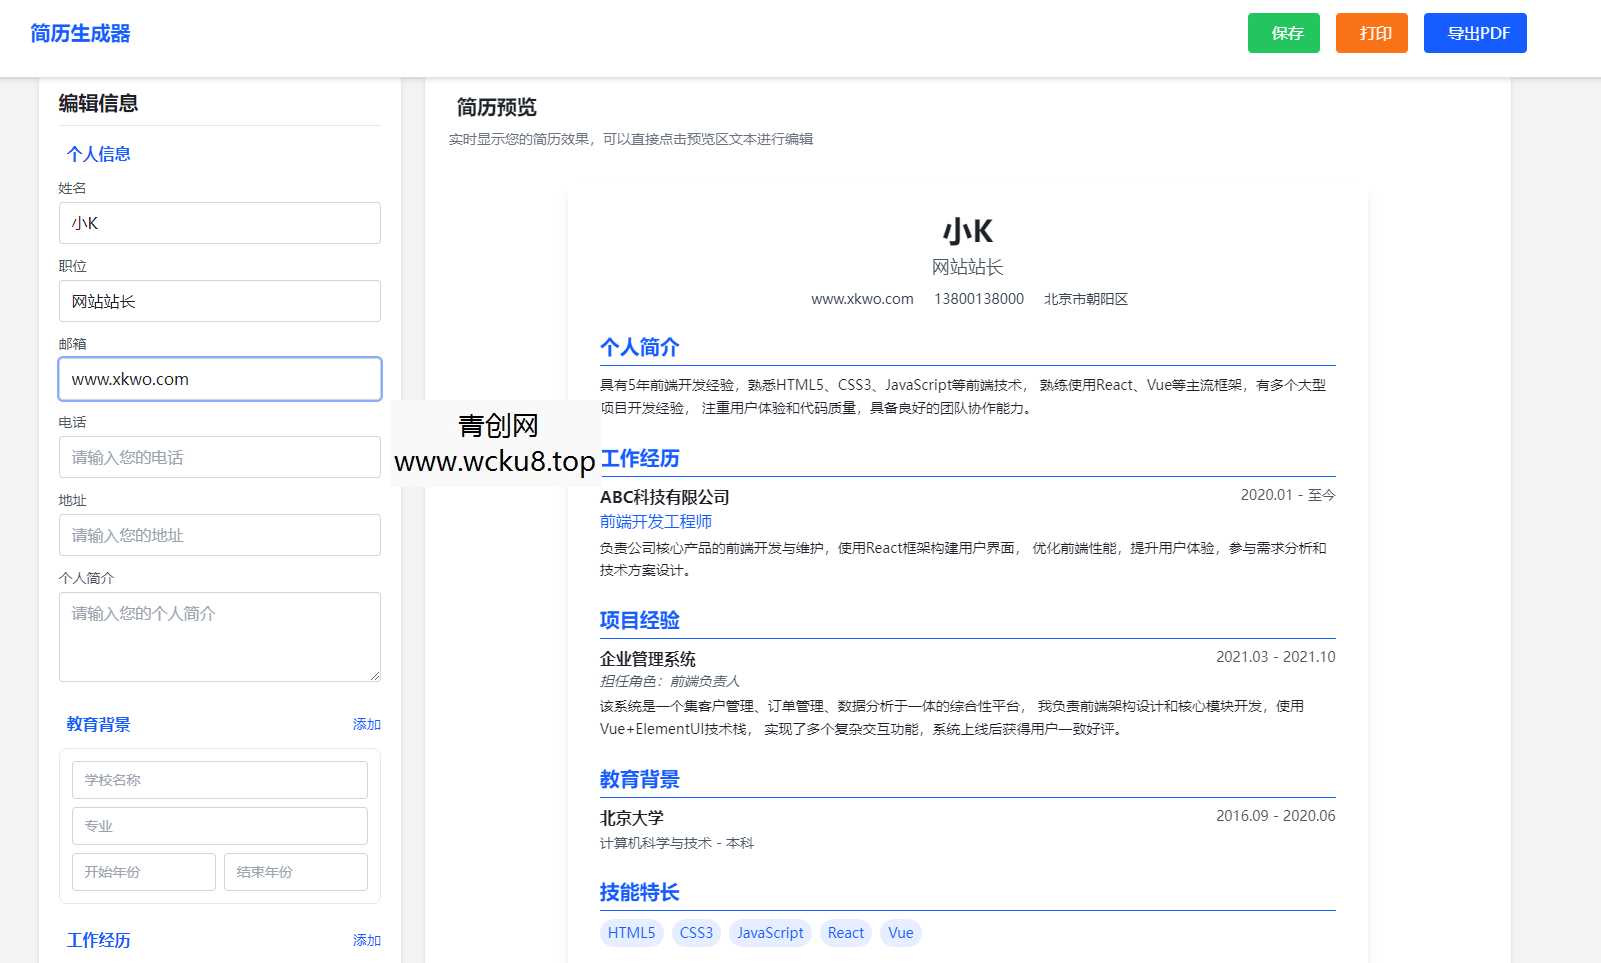This screenshot has width=1601, height=963.
Task: Select the React skill tag
Action: click(x=845, y=932)
